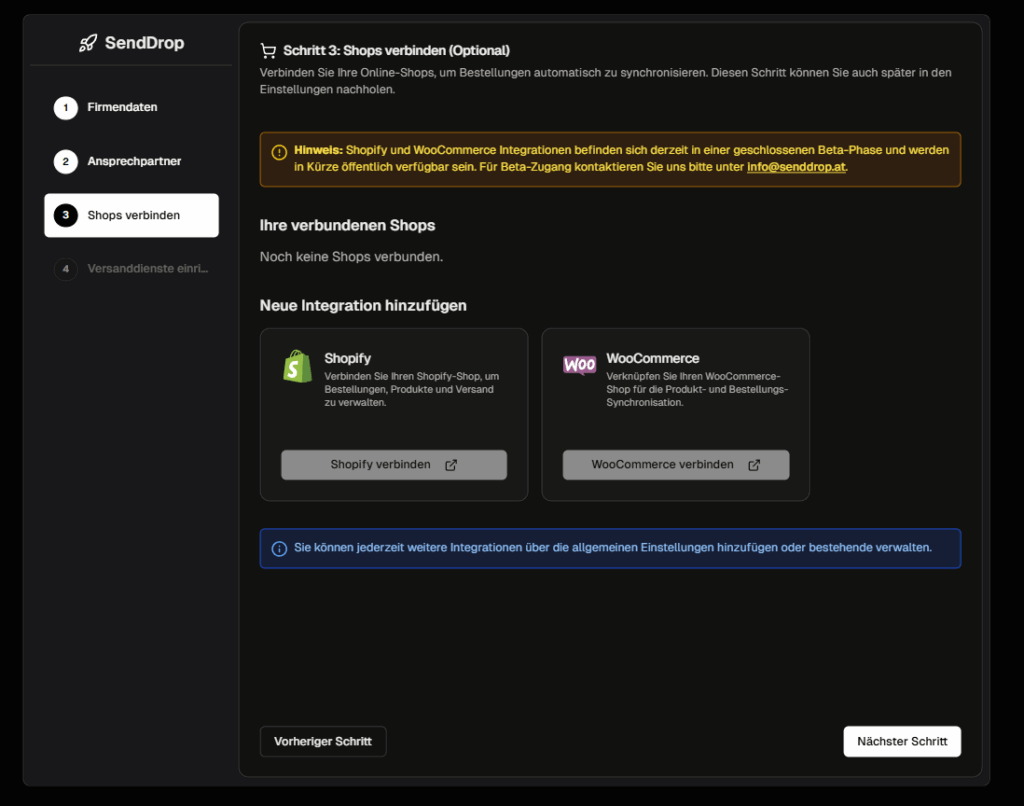1024x806 pixels.
Task: Click the info icon in the blue banner
Action: [279, 549]
